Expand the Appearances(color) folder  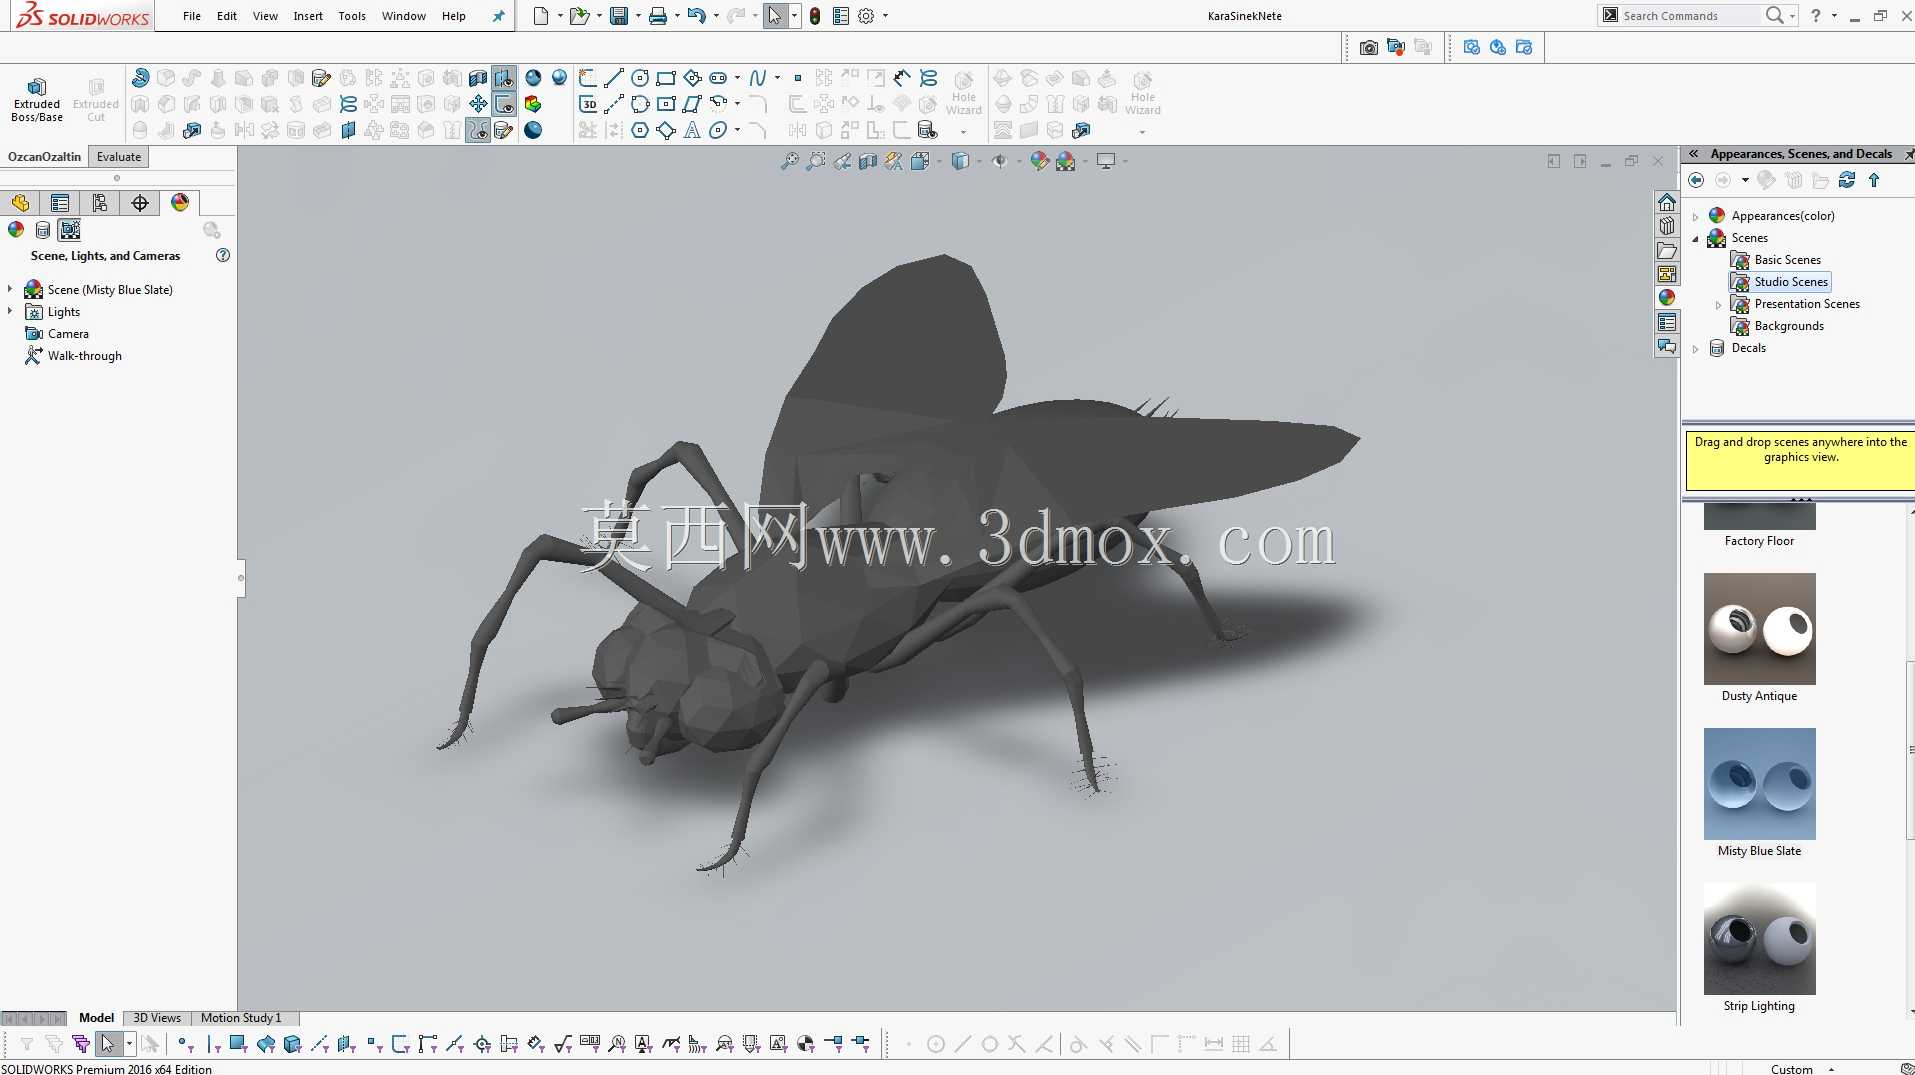(1696, 216)
